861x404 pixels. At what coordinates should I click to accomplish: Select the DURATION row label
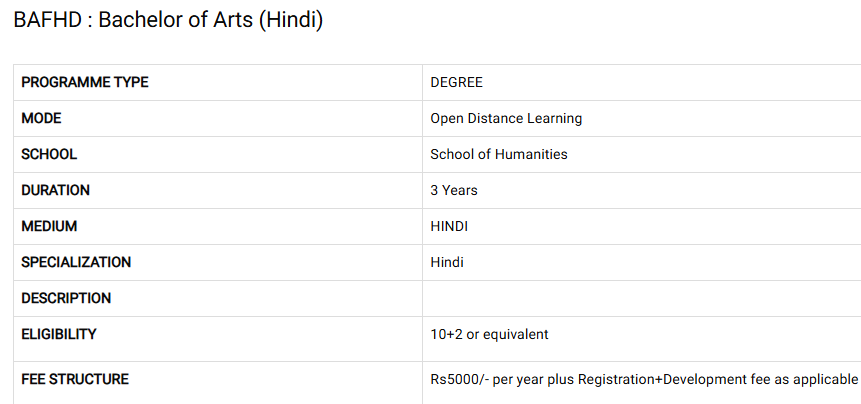coord(56,190)
